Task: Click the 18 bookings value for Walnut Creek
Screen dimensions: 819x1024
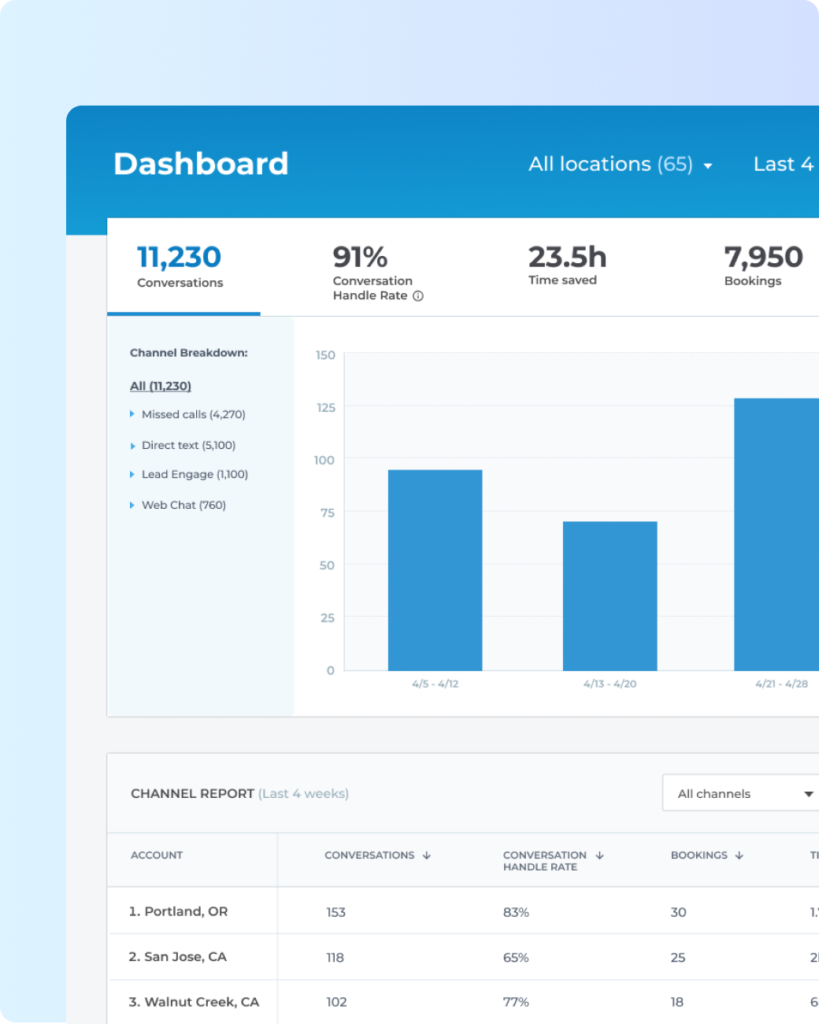Action: tap(677, 1002)
